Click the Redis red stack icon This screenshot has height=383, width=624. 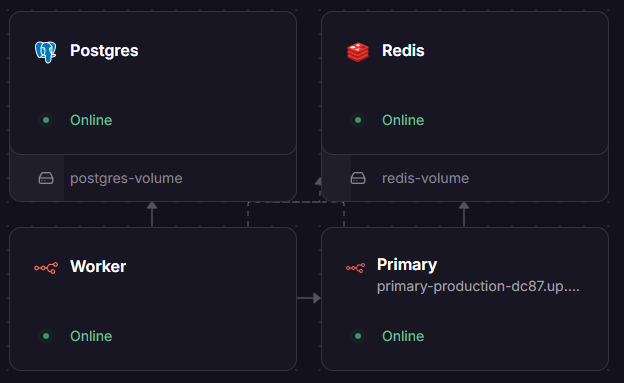(x=358, y=52)
